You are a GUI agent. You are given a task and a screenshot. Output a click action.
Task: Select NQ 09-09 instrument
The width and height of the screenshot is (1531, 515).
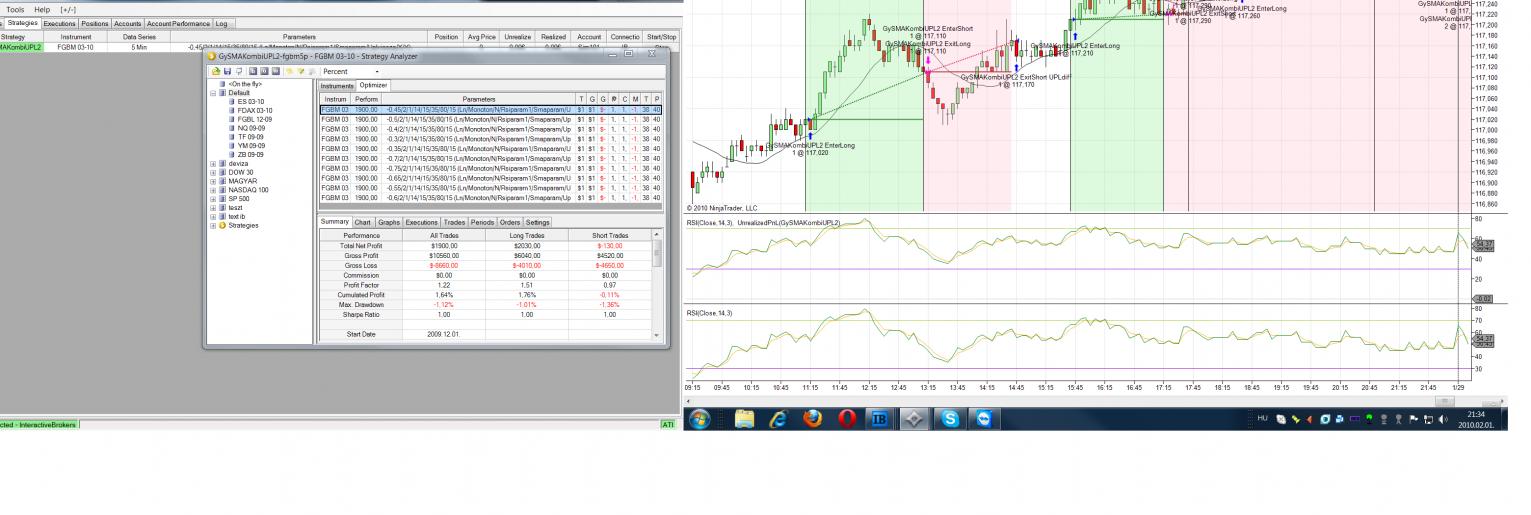tap(251, 128)
